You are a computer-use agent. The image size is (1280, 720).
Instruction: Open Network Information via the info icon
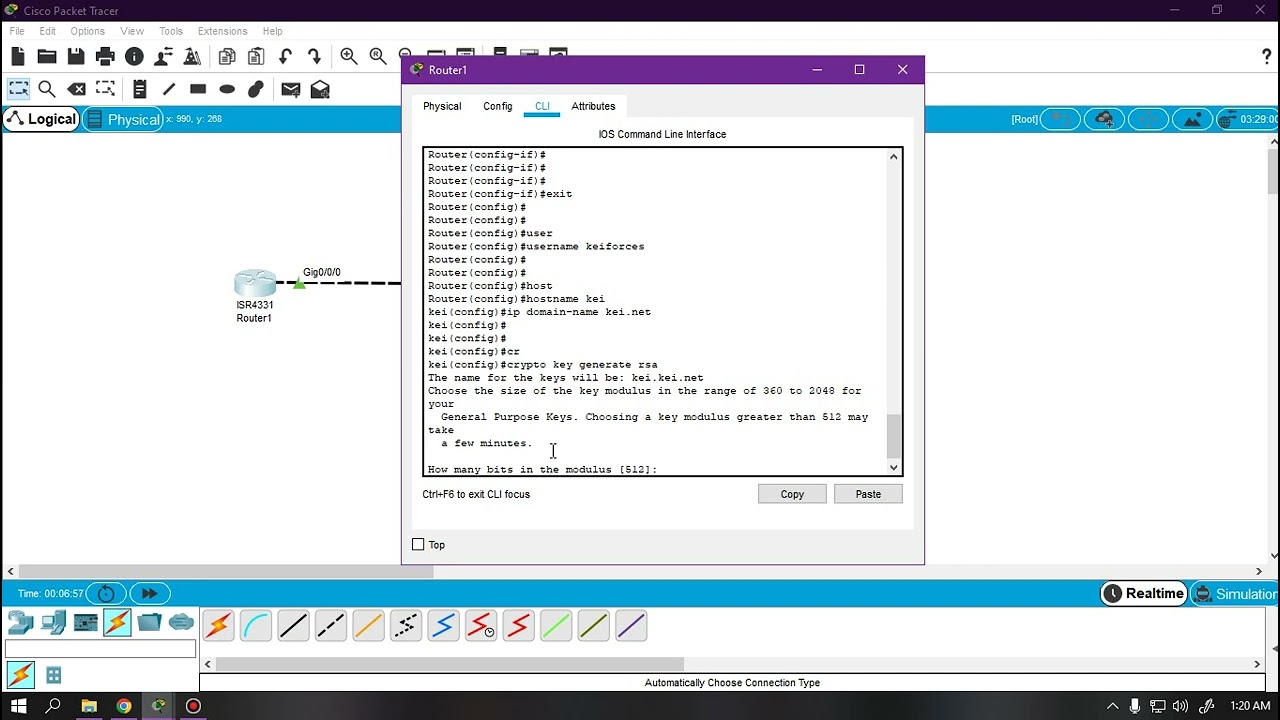coord(134,57)
